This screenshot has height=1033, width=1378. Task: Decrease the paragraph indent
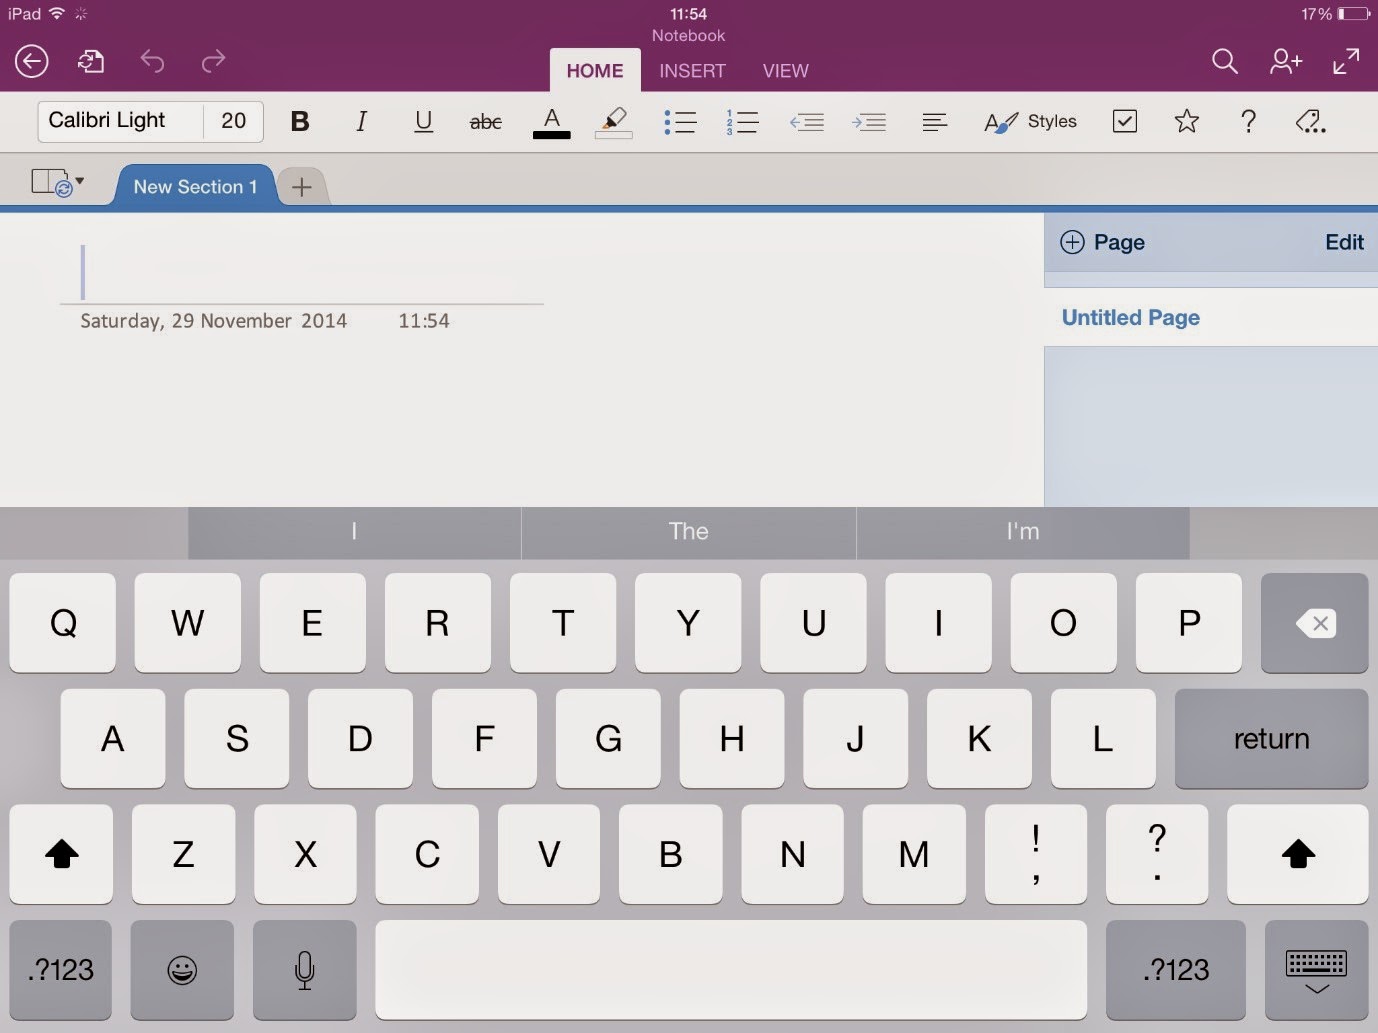point(806,122)
